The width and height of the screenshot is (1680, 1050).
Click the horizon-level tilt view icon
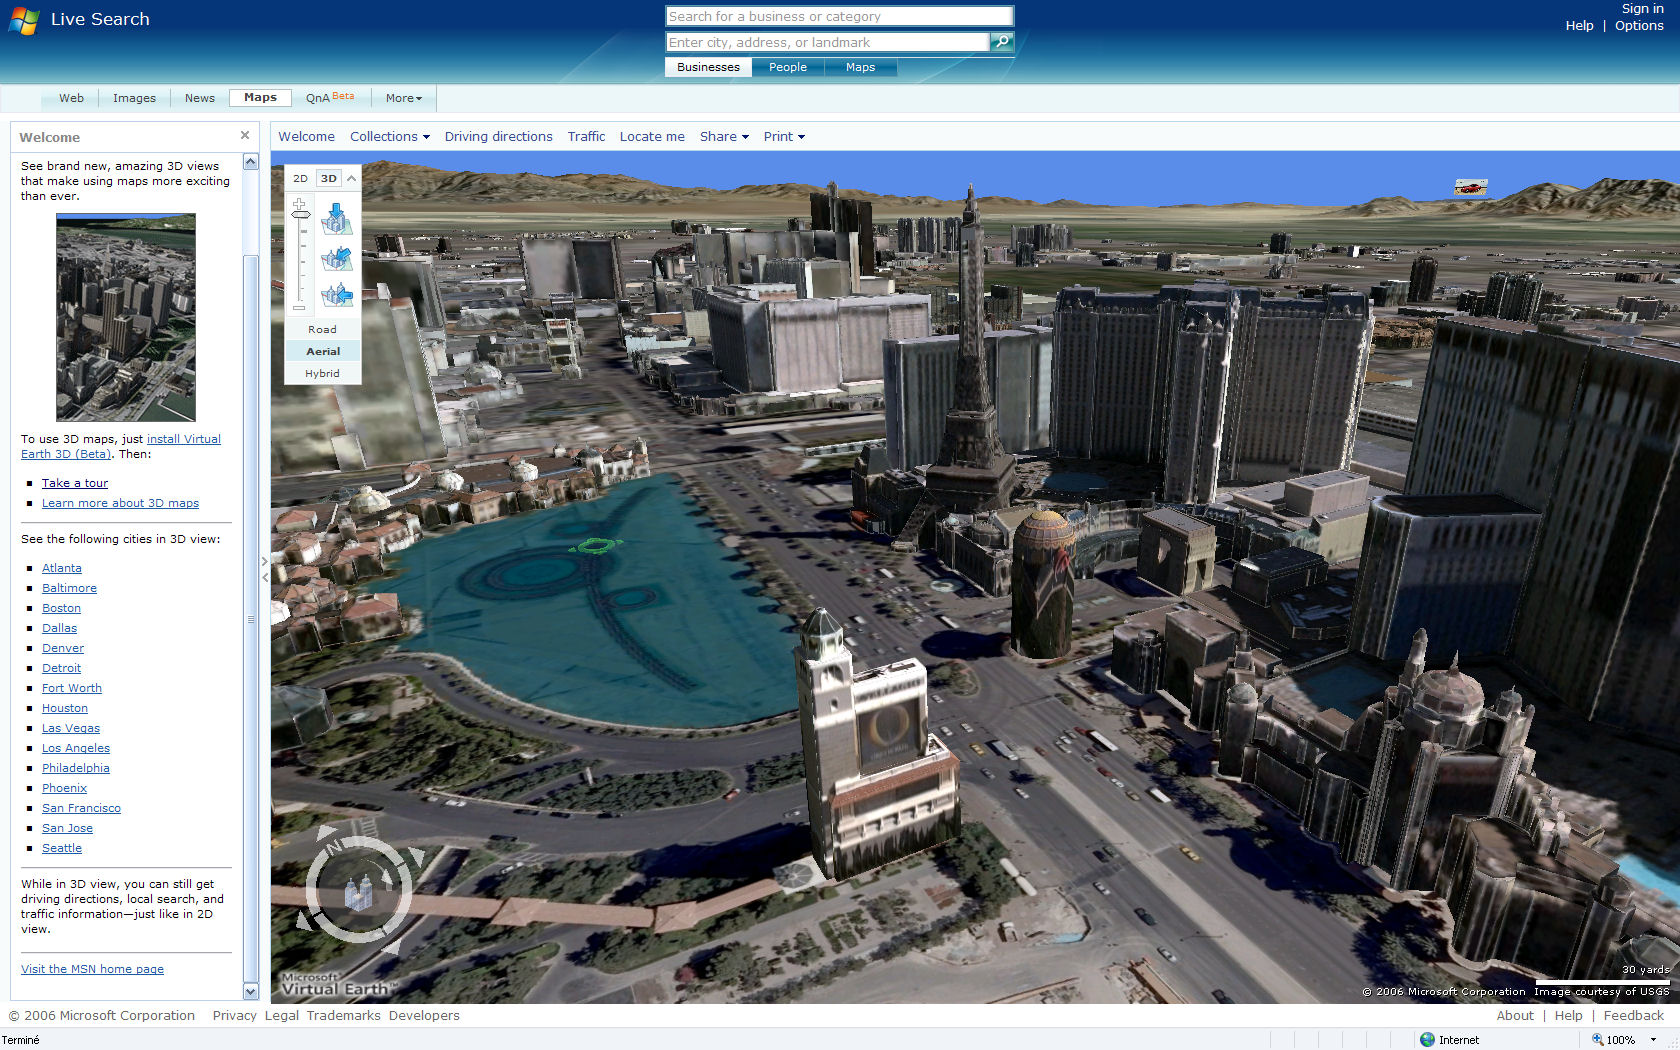click(x=337, y=294)
